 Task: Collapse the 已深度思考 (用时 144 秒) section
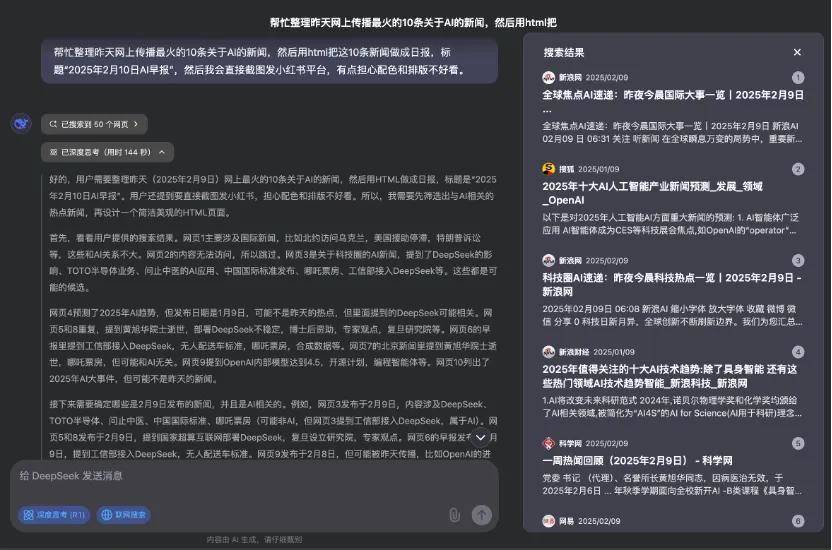107,152
